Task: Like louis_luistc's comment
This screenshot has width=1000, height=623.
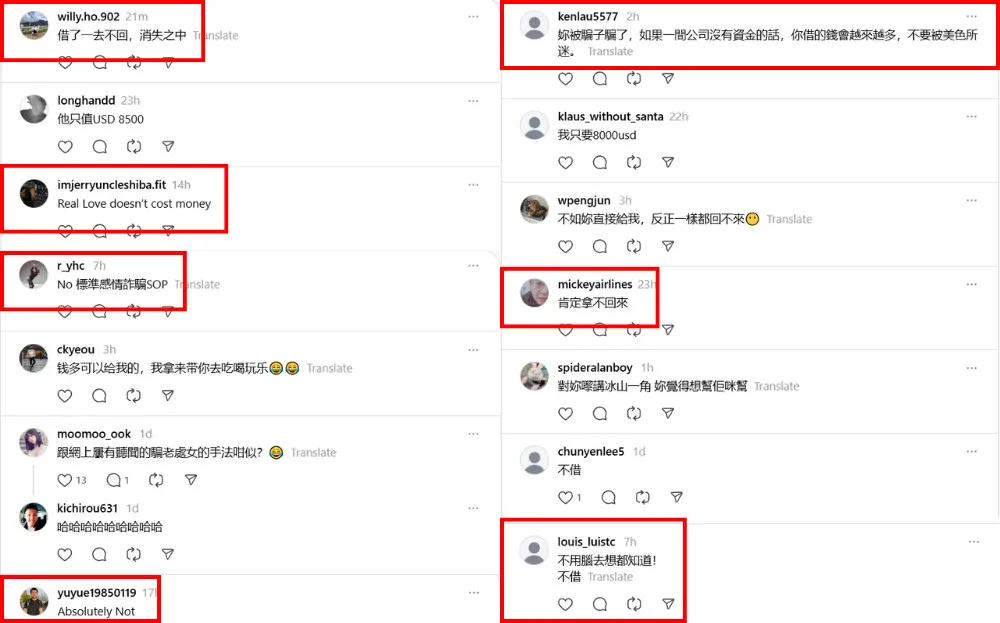Action: coord(565,604)
